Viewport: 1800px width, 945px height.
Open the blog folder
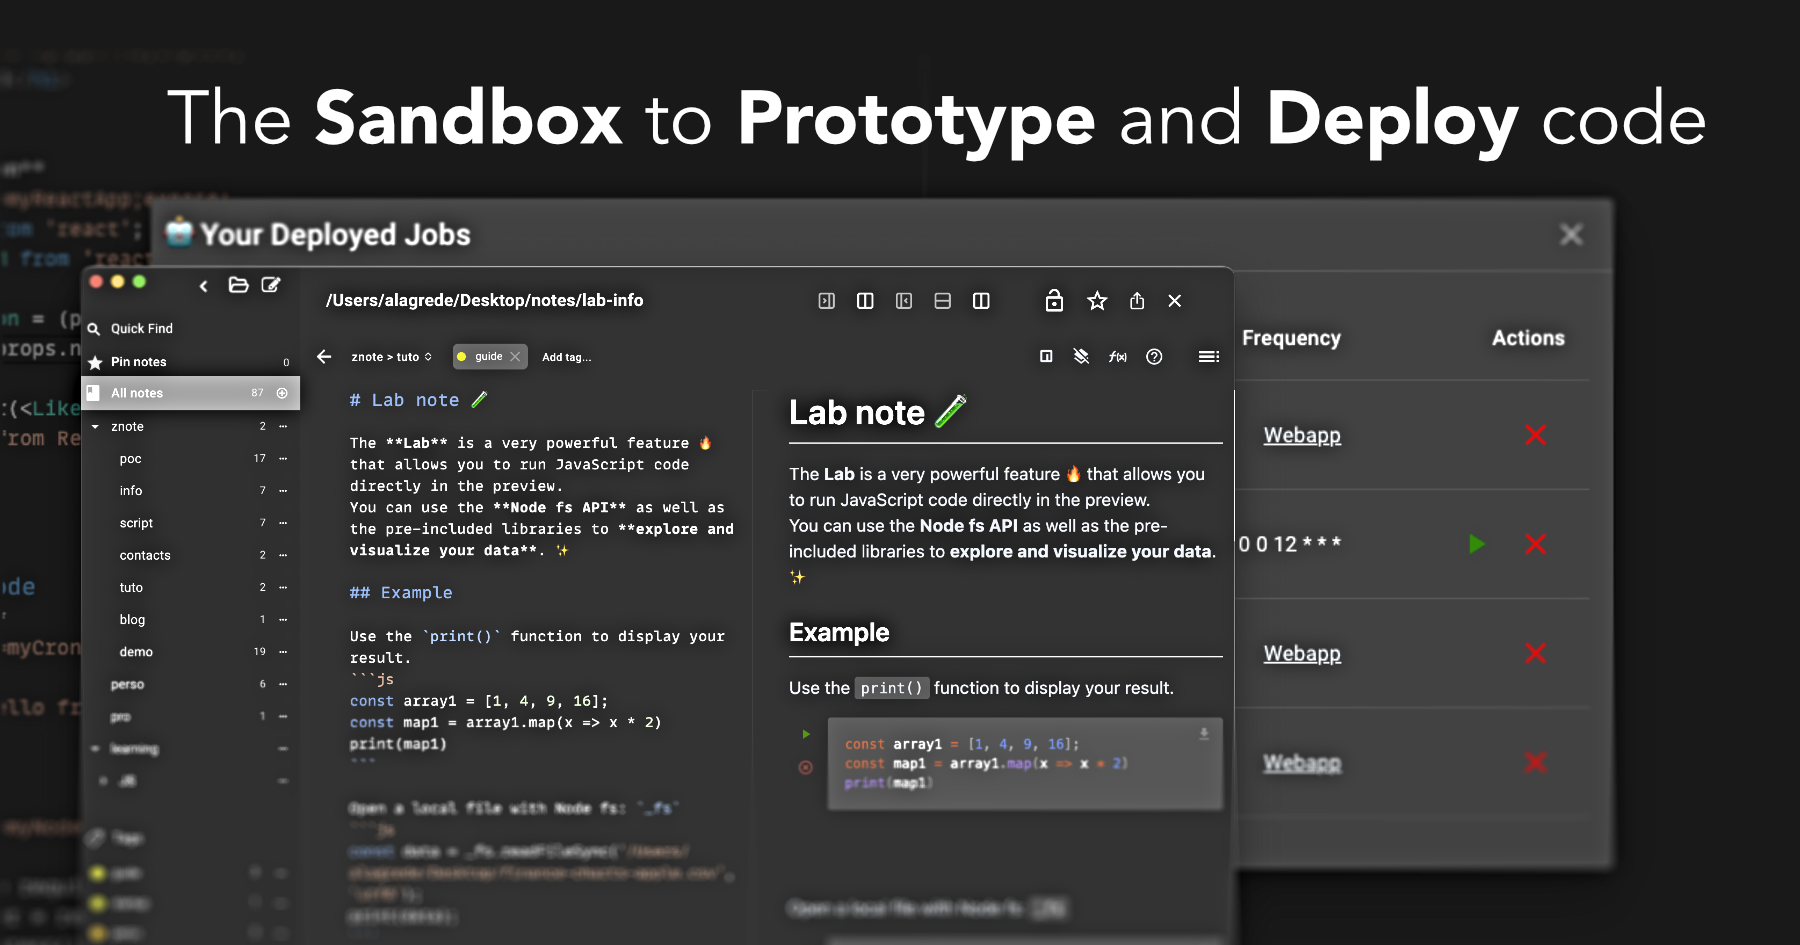click(132, 620)
